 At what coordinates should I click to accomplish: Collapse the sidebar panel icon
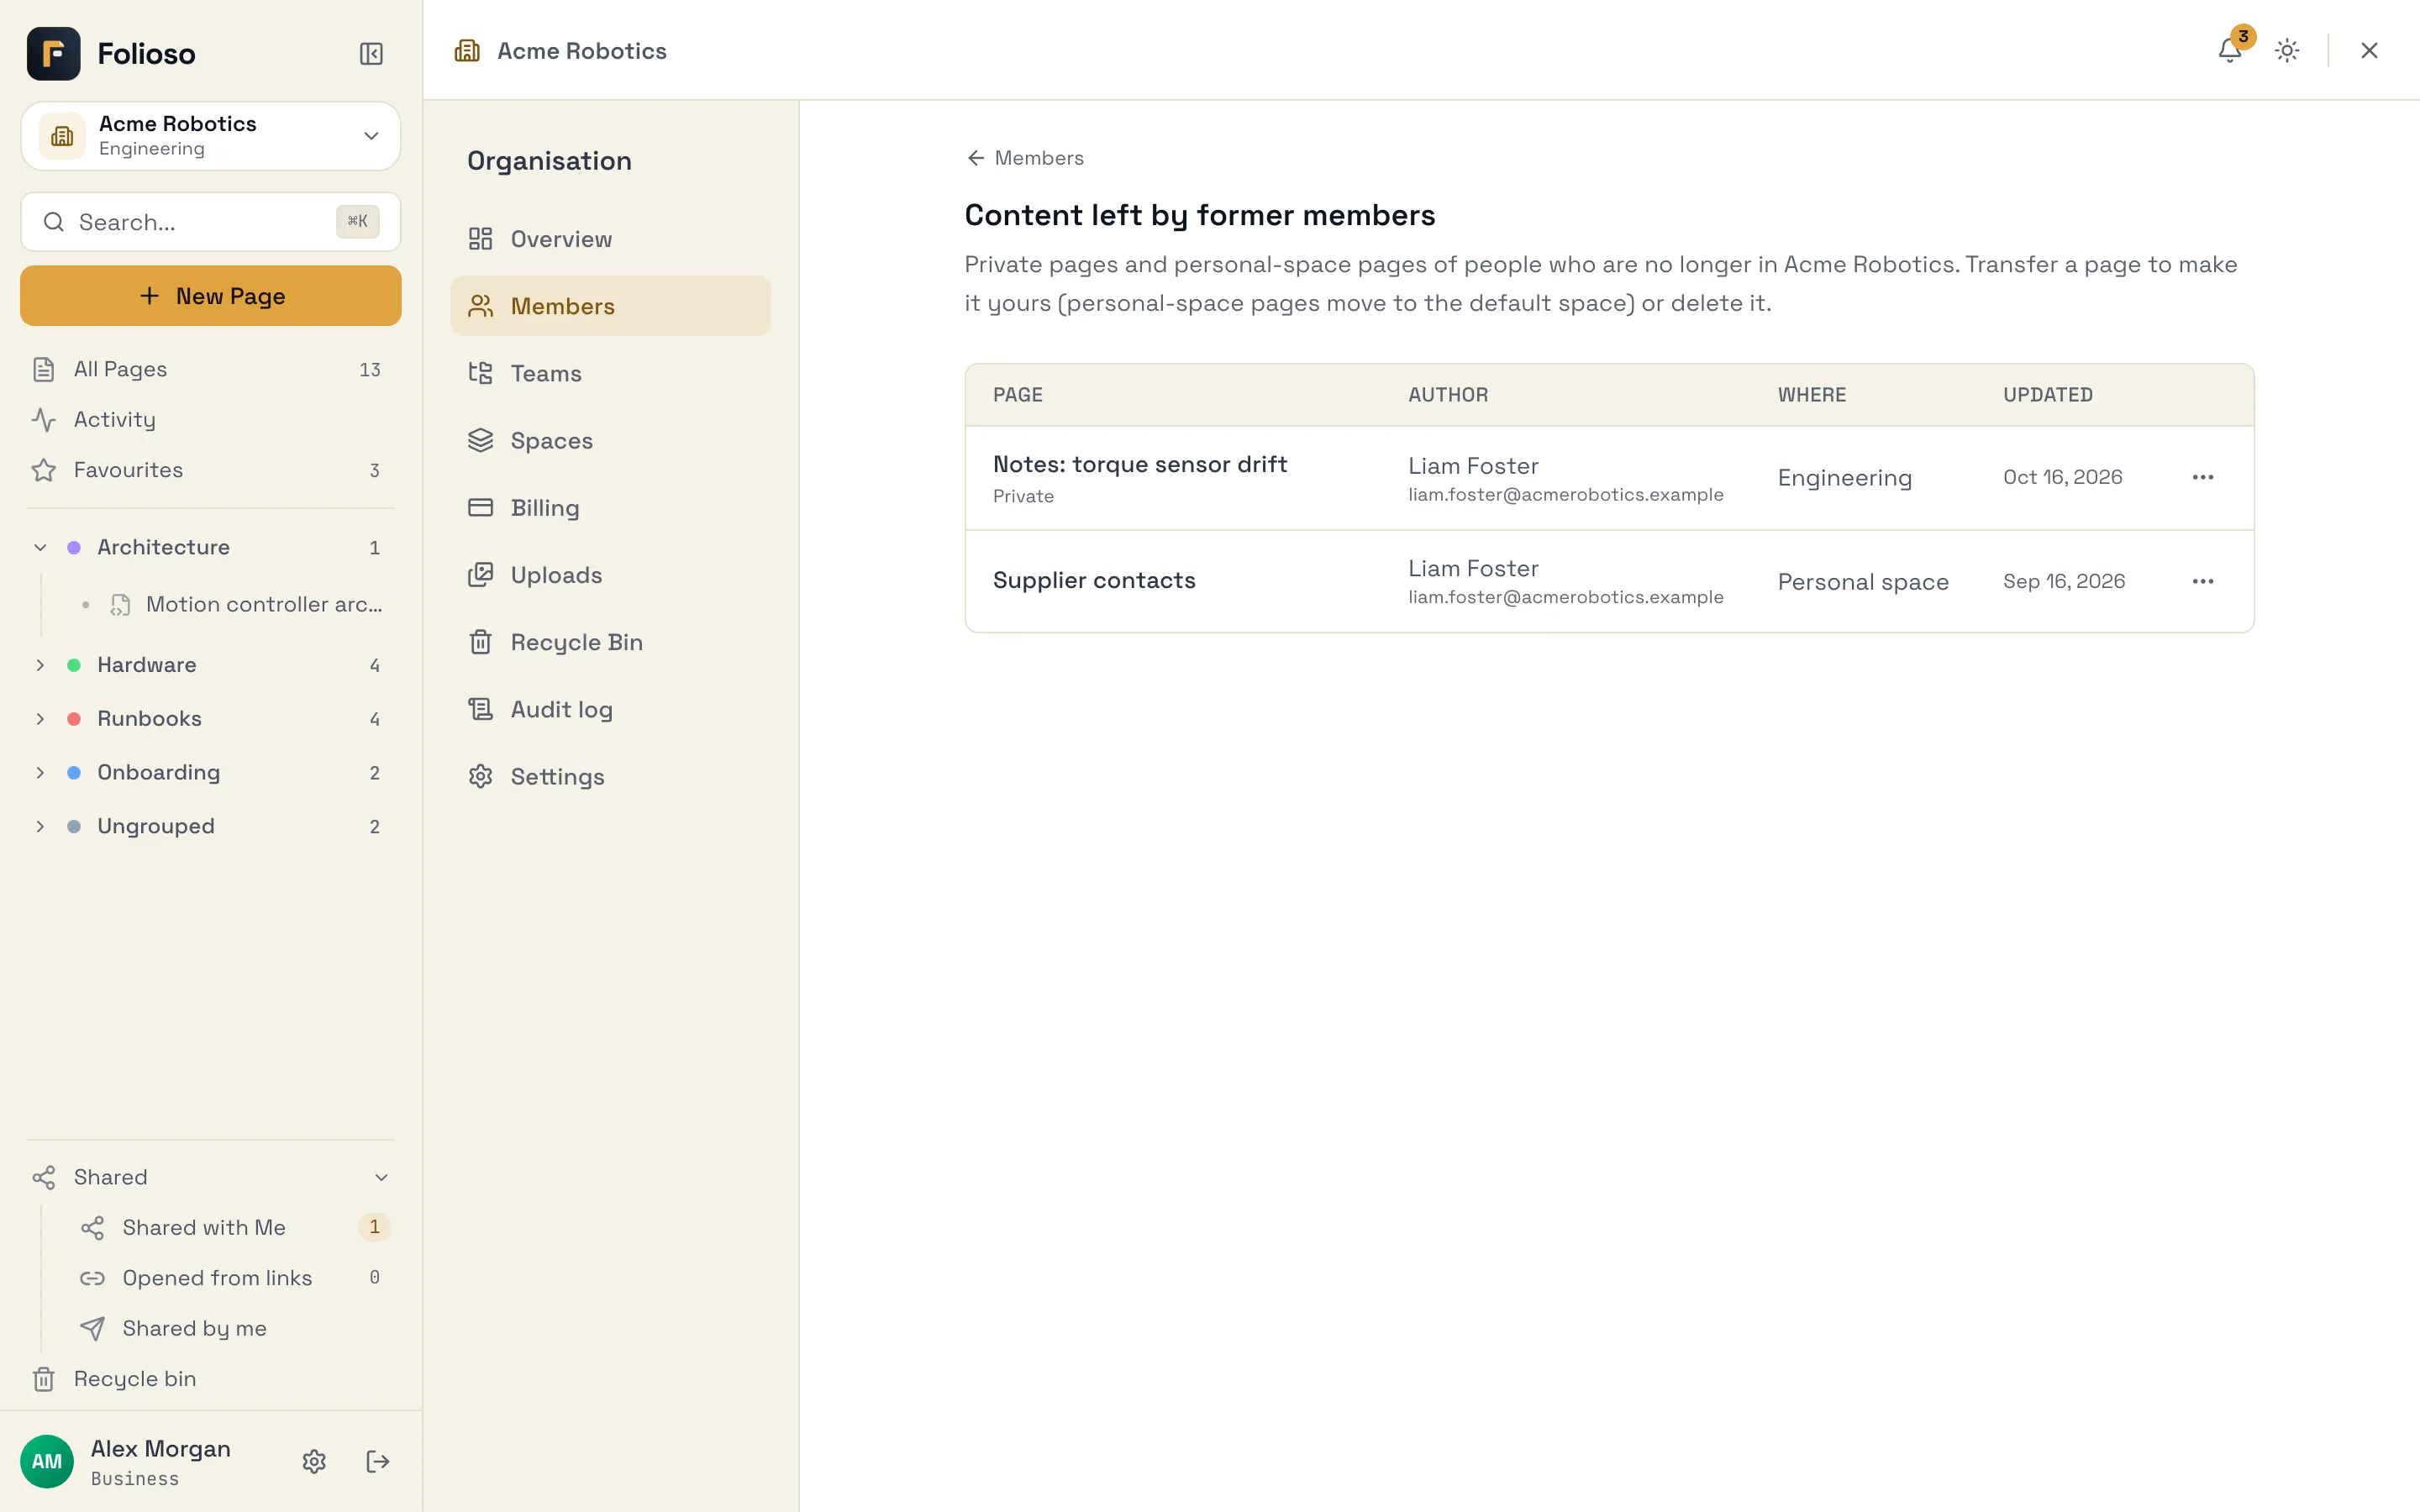(x=371, y=53)
